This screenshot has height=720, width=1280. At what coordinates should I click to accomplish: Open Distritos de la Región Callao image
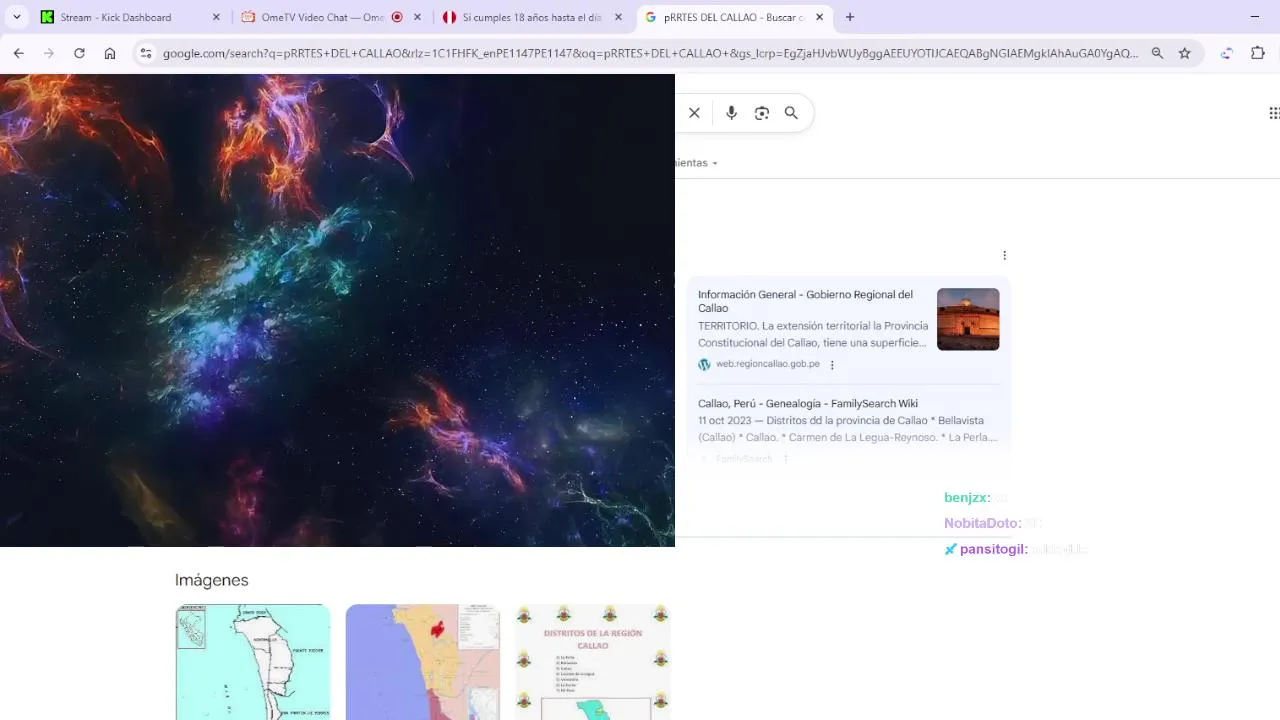tap(593, 662)
